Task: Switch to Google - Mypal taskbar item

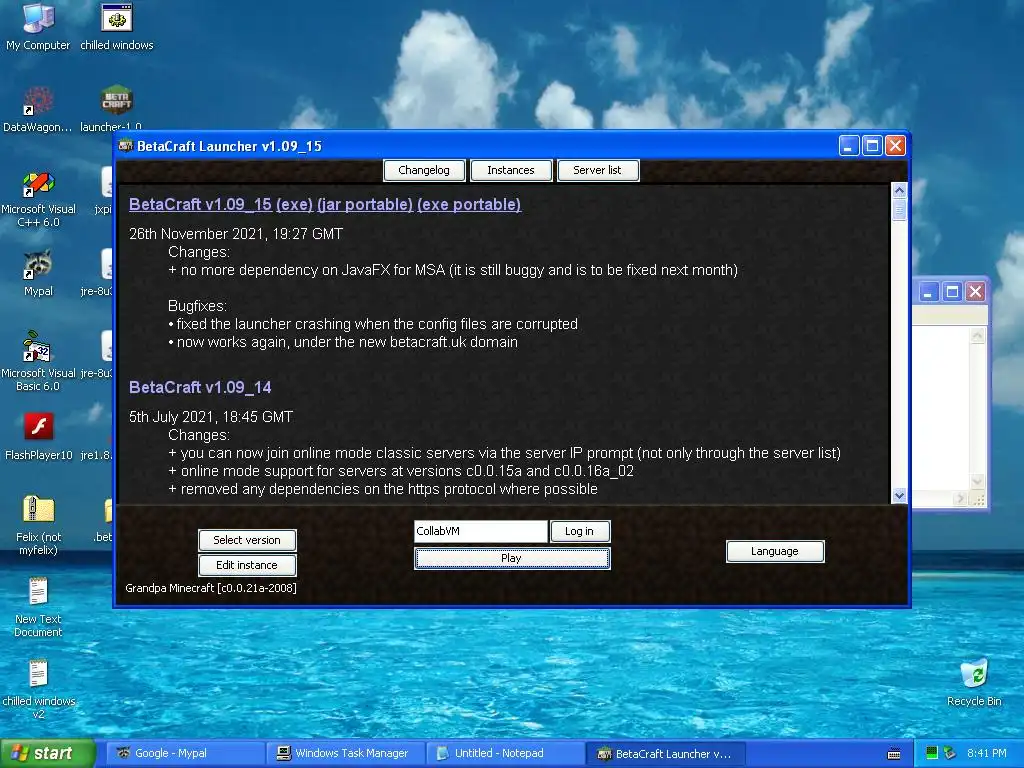Action: point(183,754)
